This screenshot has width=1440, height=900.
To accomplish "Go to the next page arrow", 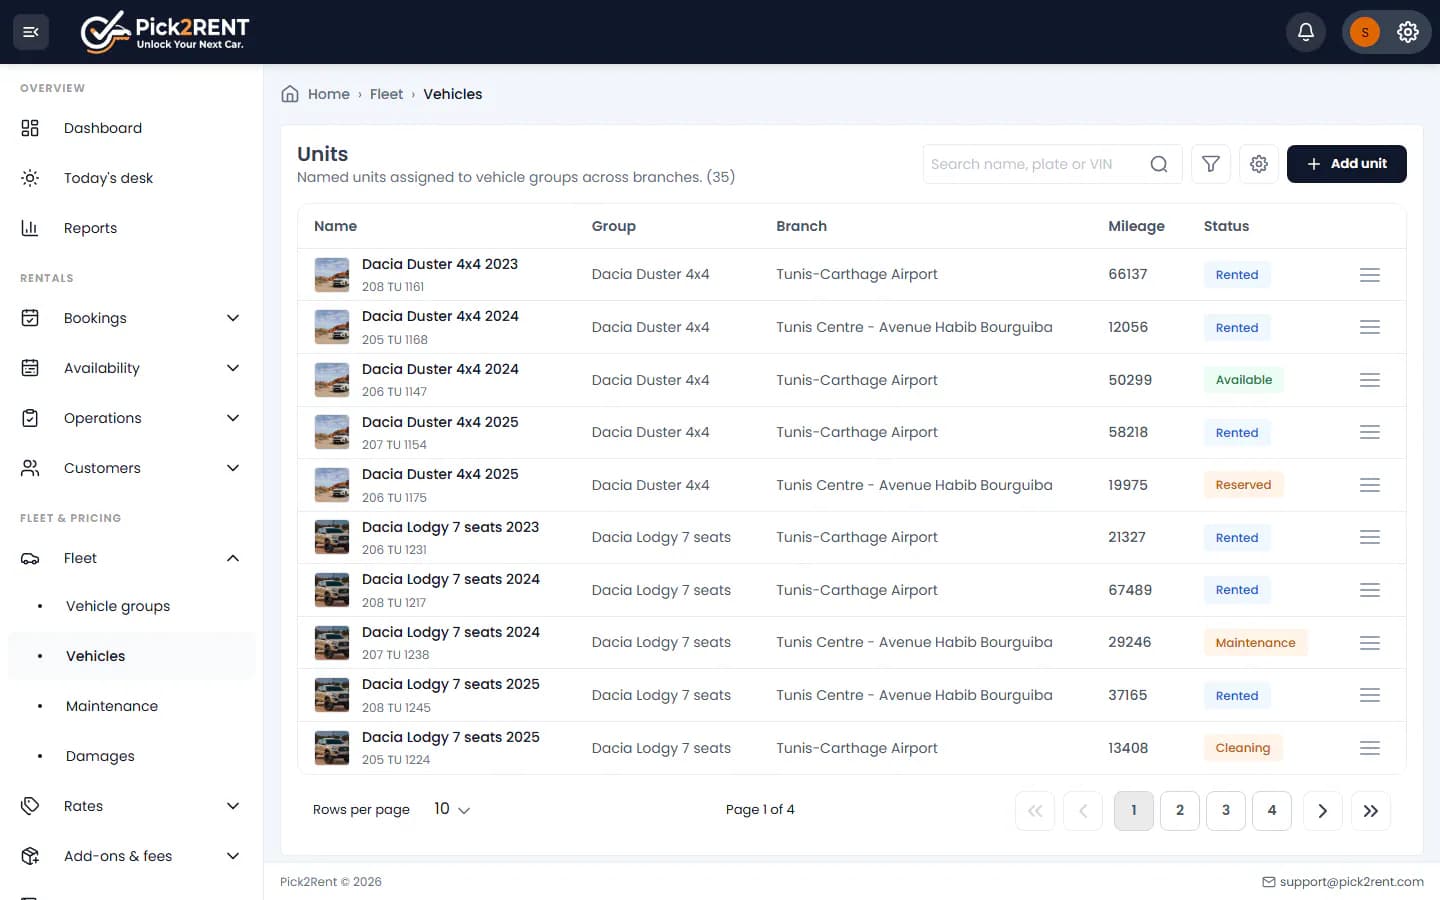I will 1322,811.
